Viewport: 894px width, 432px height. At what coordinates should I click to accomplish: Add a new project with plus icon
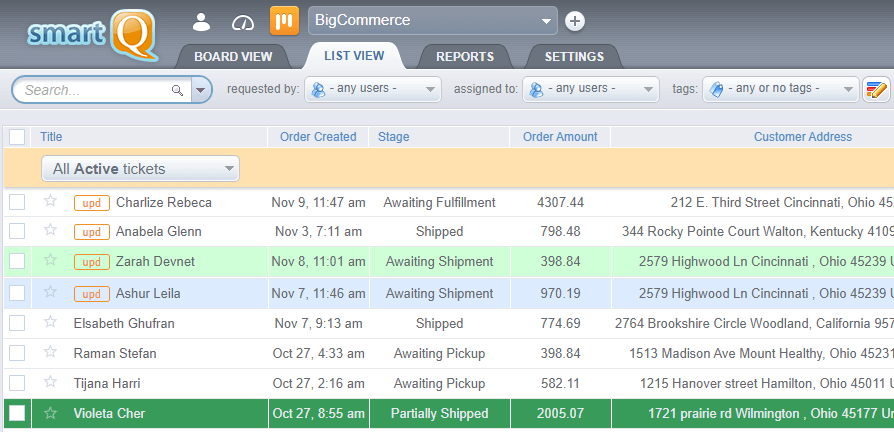(575, 22)
